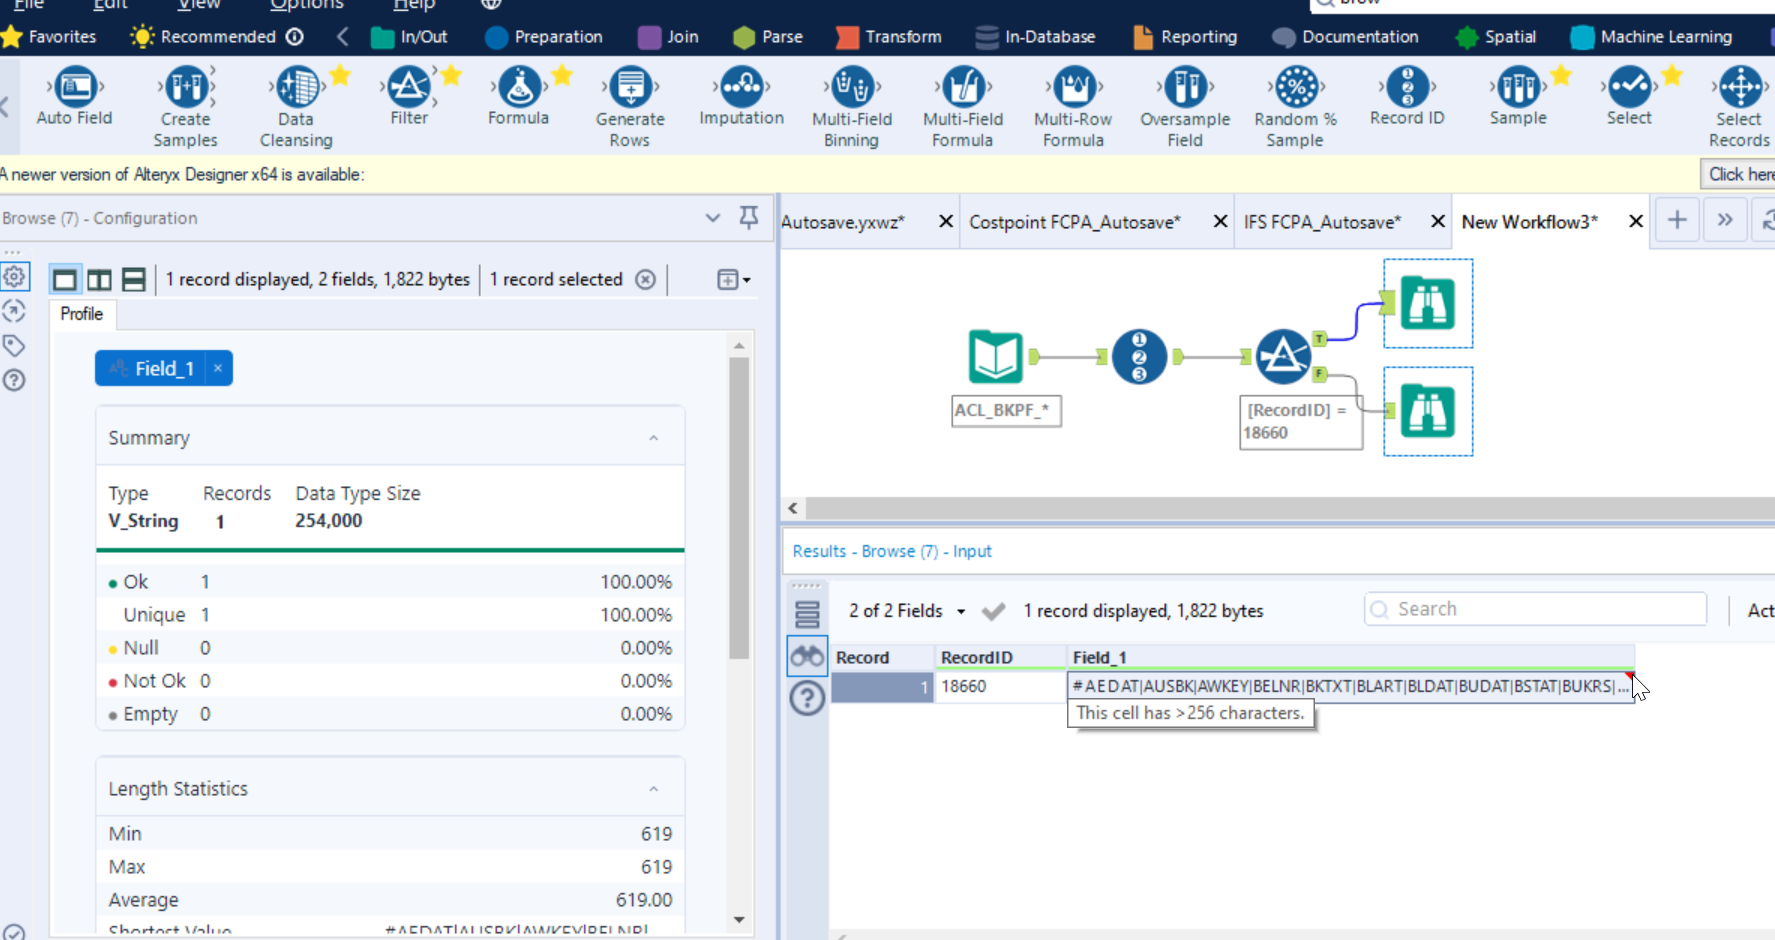Click the ACL_BKPF input data node
Image resolution: width=1775 pixels, height=940 pixels.
tap(995, 356)
